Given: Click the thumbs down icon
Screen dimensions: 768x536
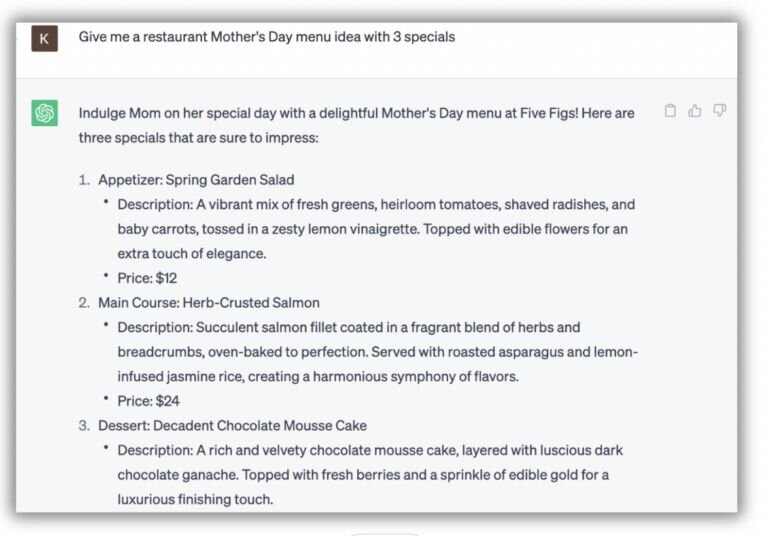Looking at the screenshot, I should pyautogui.click(x=719, y=111).
